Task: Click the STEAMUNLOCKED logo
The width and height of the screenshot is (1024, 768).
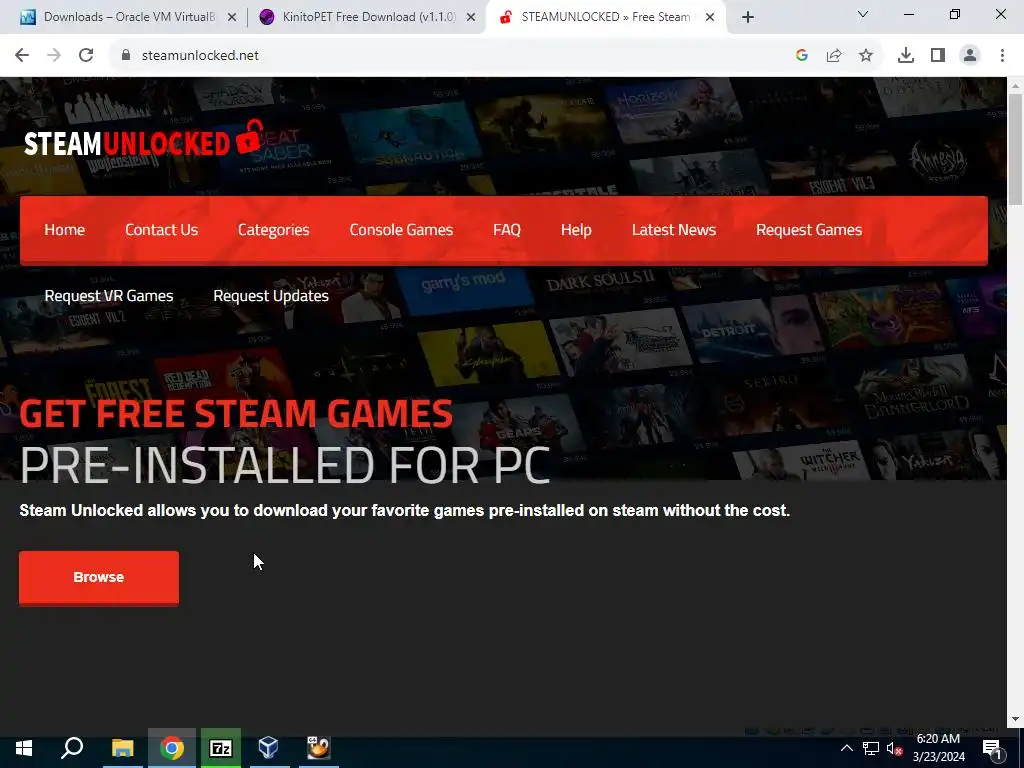Action: click(144, 140)
